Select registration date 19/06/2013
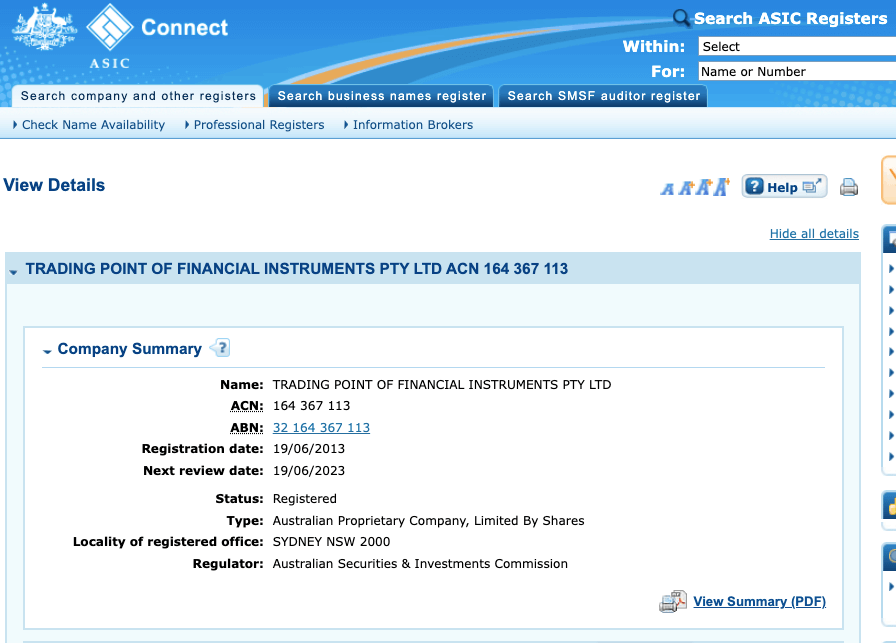Screen dimensions: 896x643 [309, 449]
